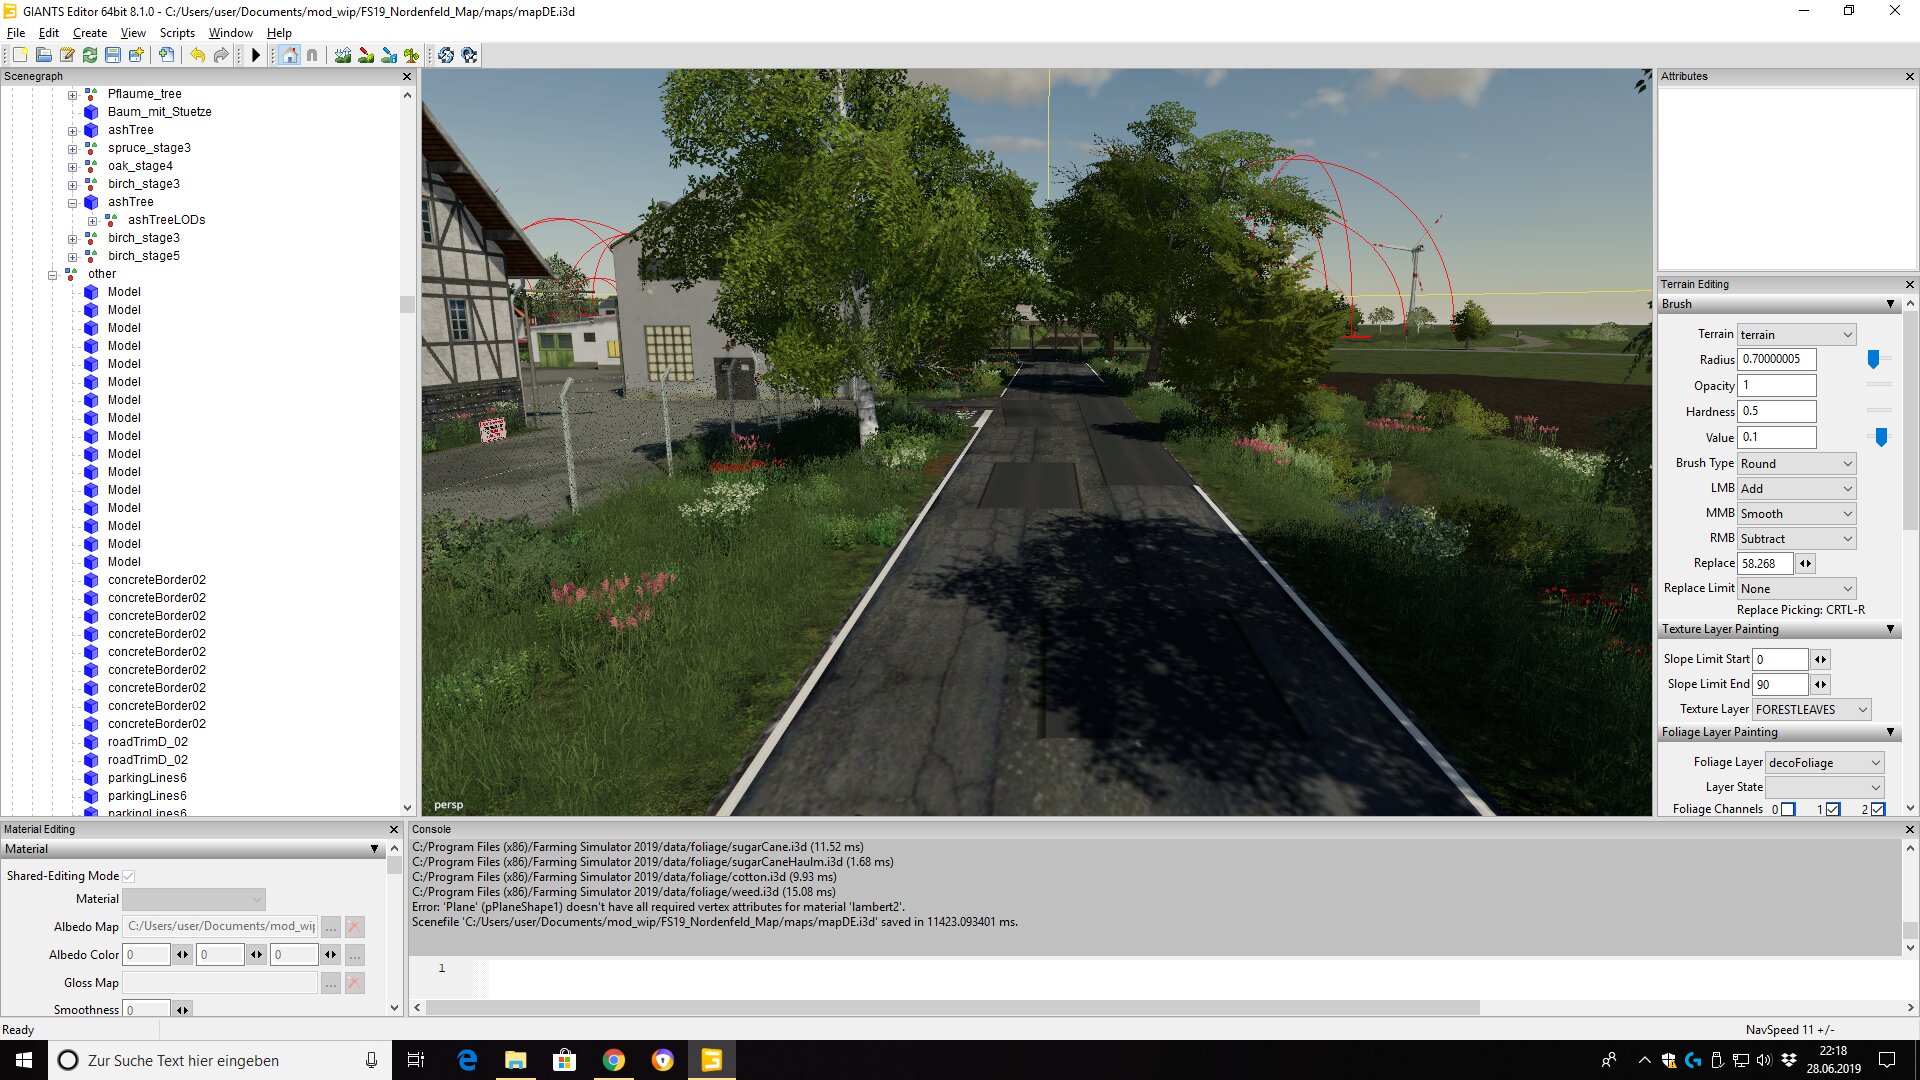Screen dimensions: 1920x1080
Task: Click the Save scene floppy disk icon
Action: [x=113, y=55]
